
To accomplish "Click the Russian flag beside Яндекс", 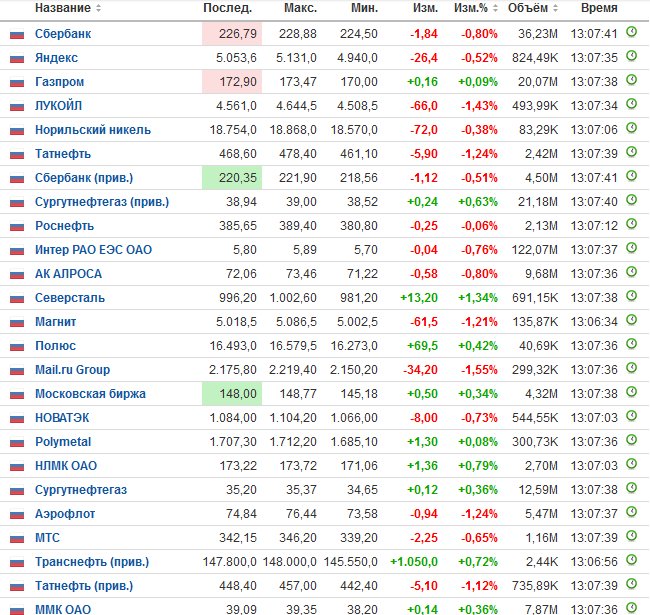I will [x=17, y=58].
